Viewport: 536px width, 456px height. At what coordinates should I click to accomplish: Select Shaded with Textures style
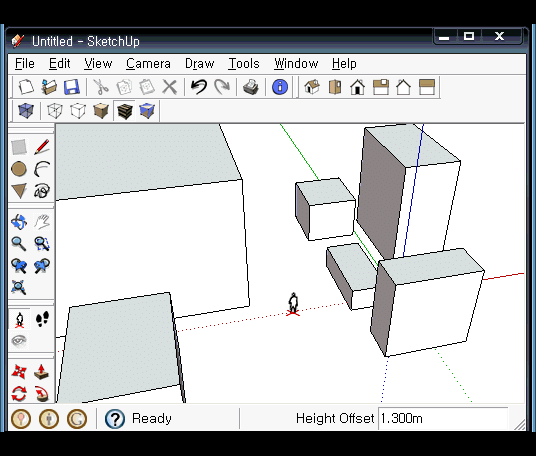(x=124, y=111)
